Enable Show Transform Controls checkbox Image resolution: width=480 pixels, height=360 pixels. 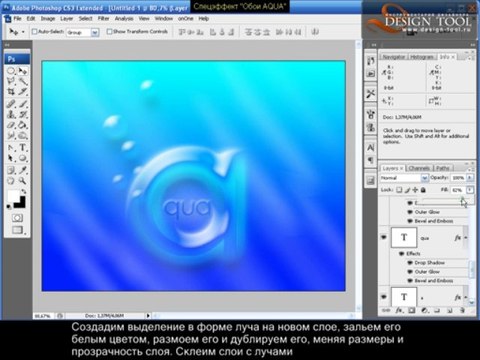(109, 32)
